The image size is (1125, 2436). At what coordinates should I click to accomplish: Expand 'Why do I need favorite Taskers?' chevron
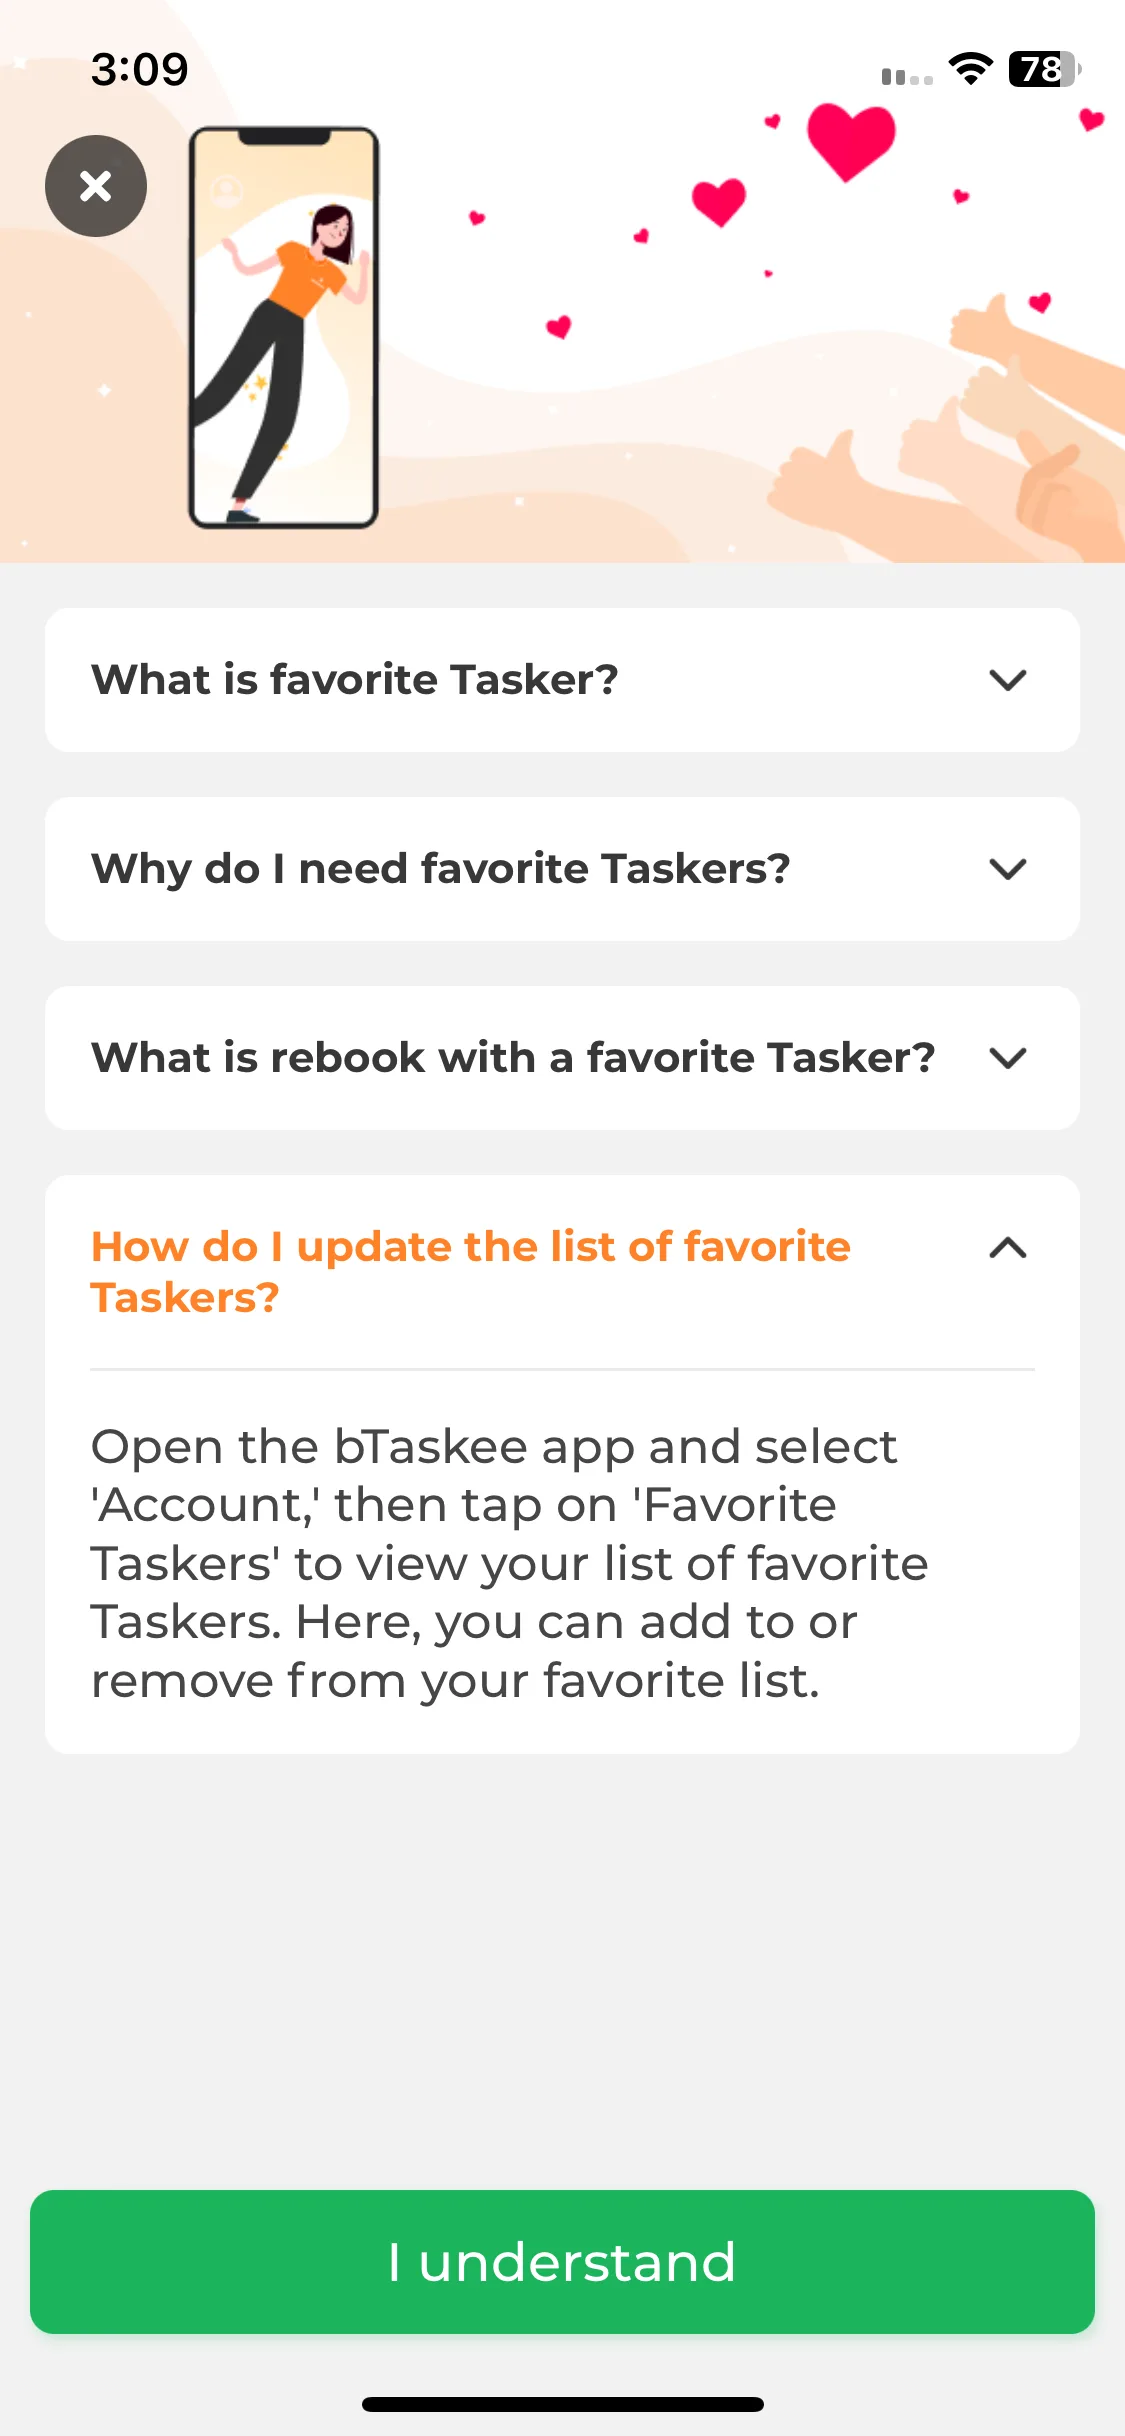pyautogui.click(x=1008, y=869)
